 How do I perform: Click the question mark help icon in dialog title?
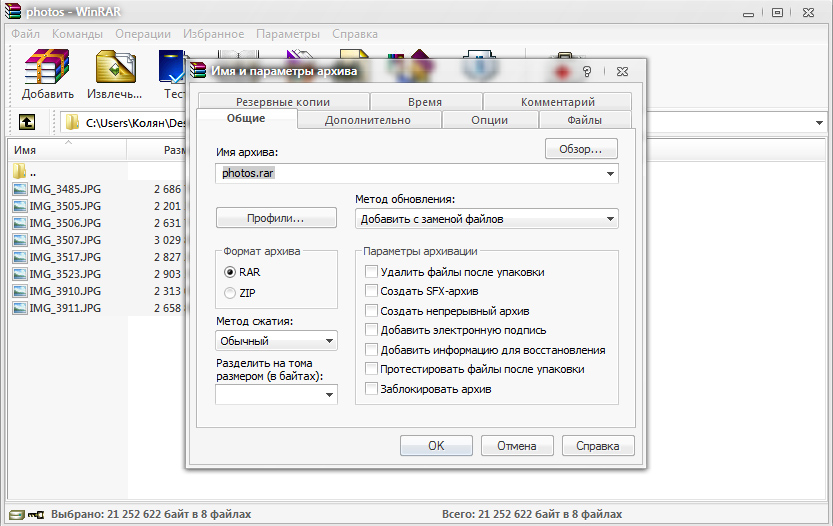coord(587,71)
